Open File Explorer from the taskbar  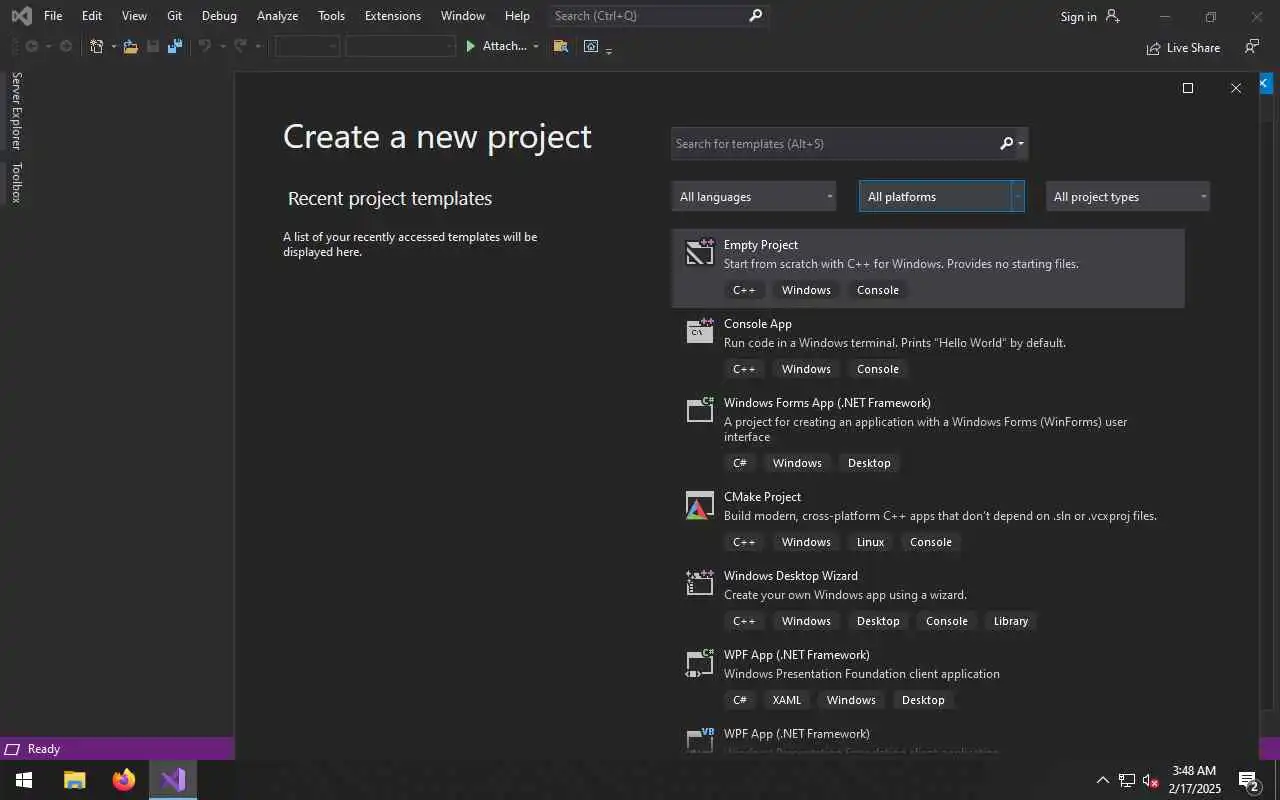(75, 780)
